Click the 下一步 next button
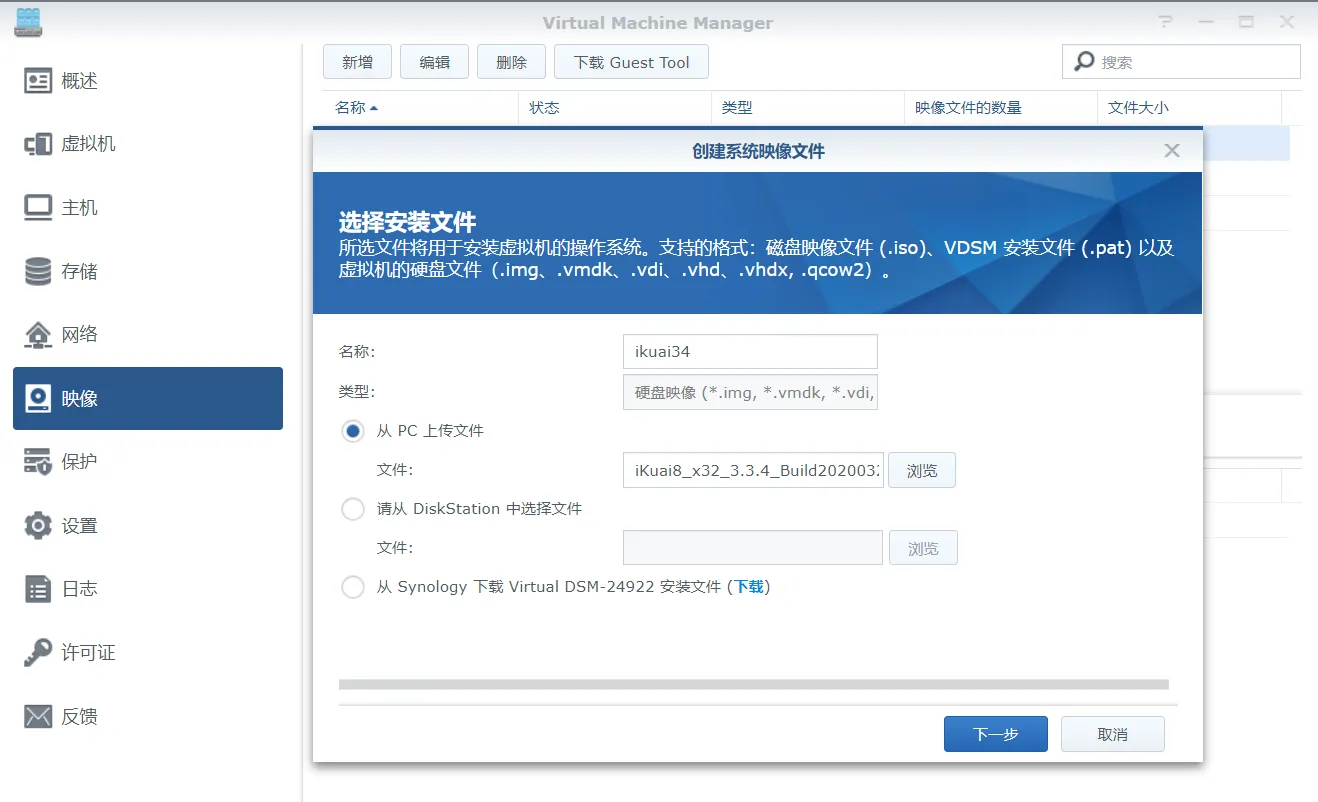 (x=996, y=734)
